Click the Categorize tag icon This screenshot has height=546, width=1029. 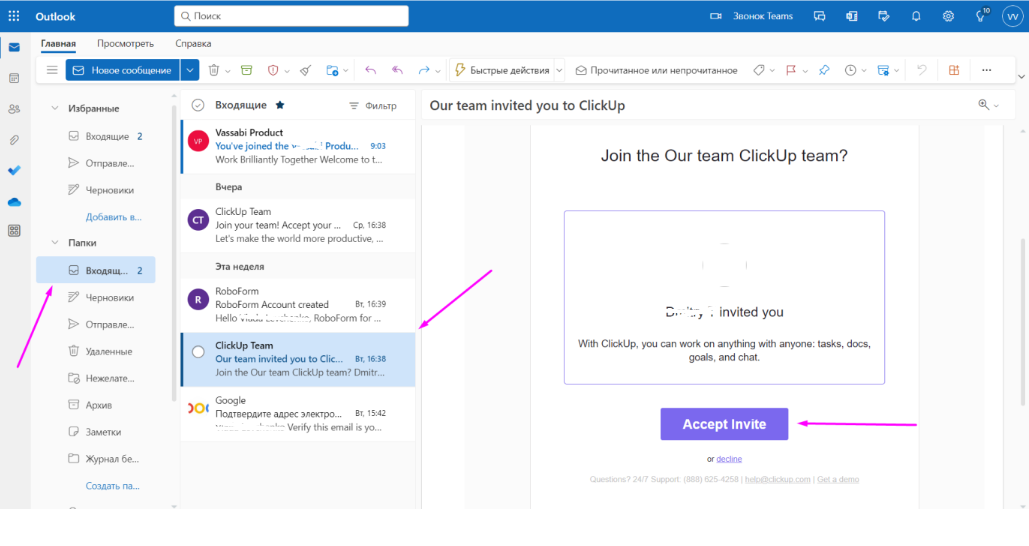(x=759, y=70)
